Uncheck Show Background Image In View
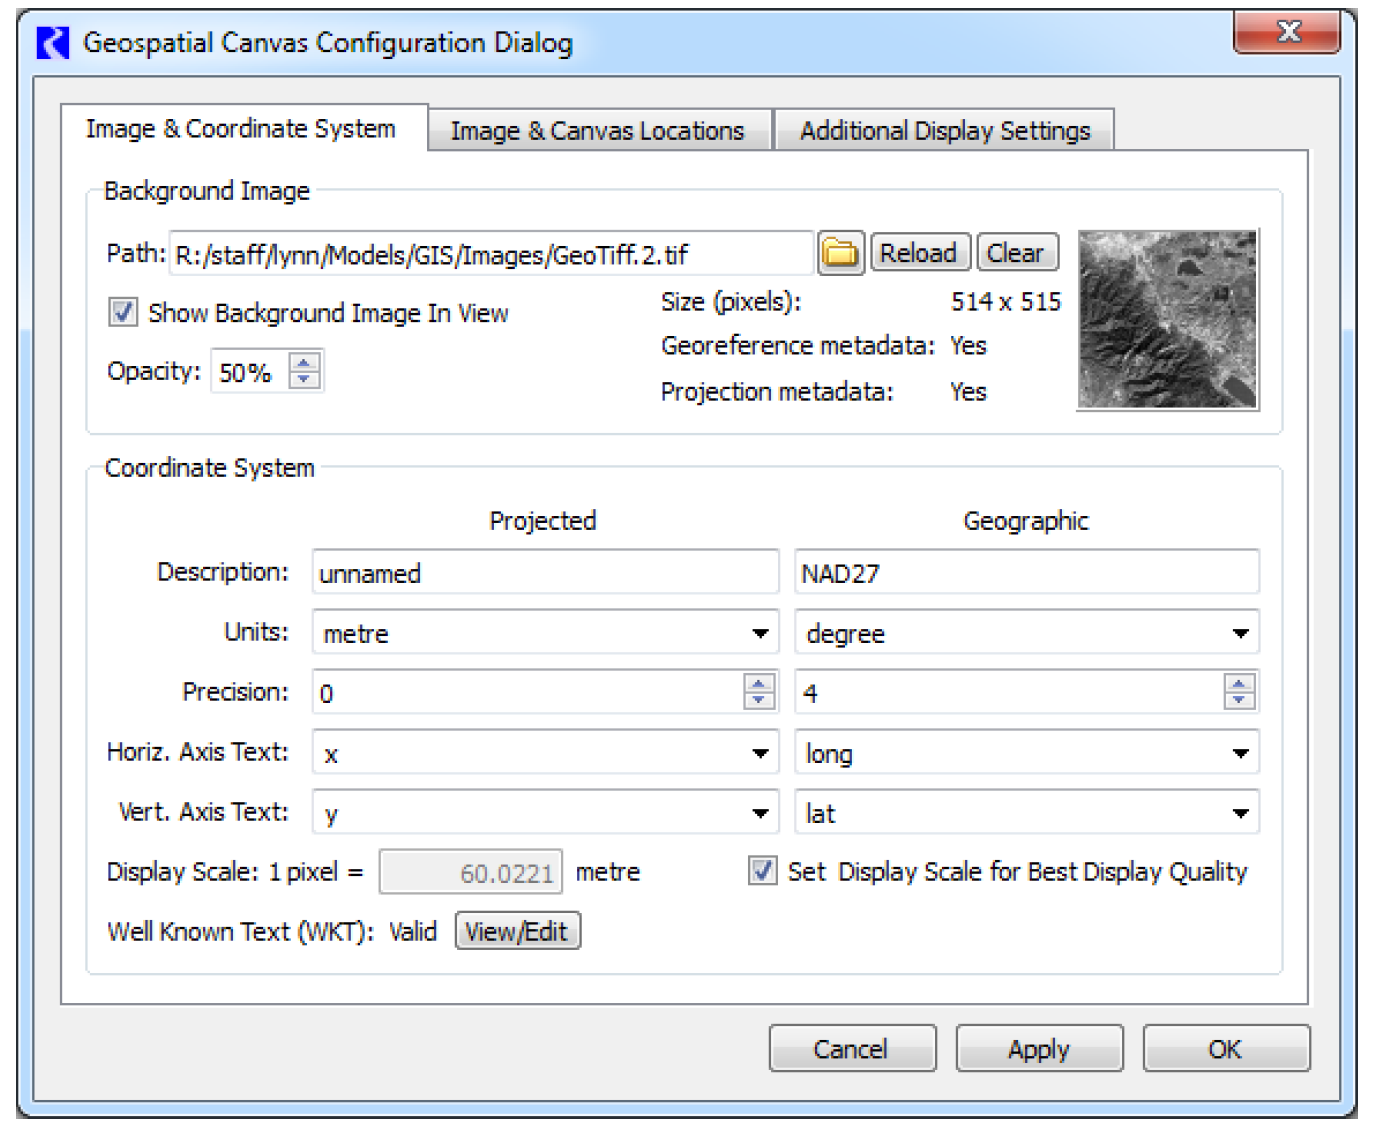Screen dimensions: 1380x1130 pyautogui.click(x=123, y=313)
